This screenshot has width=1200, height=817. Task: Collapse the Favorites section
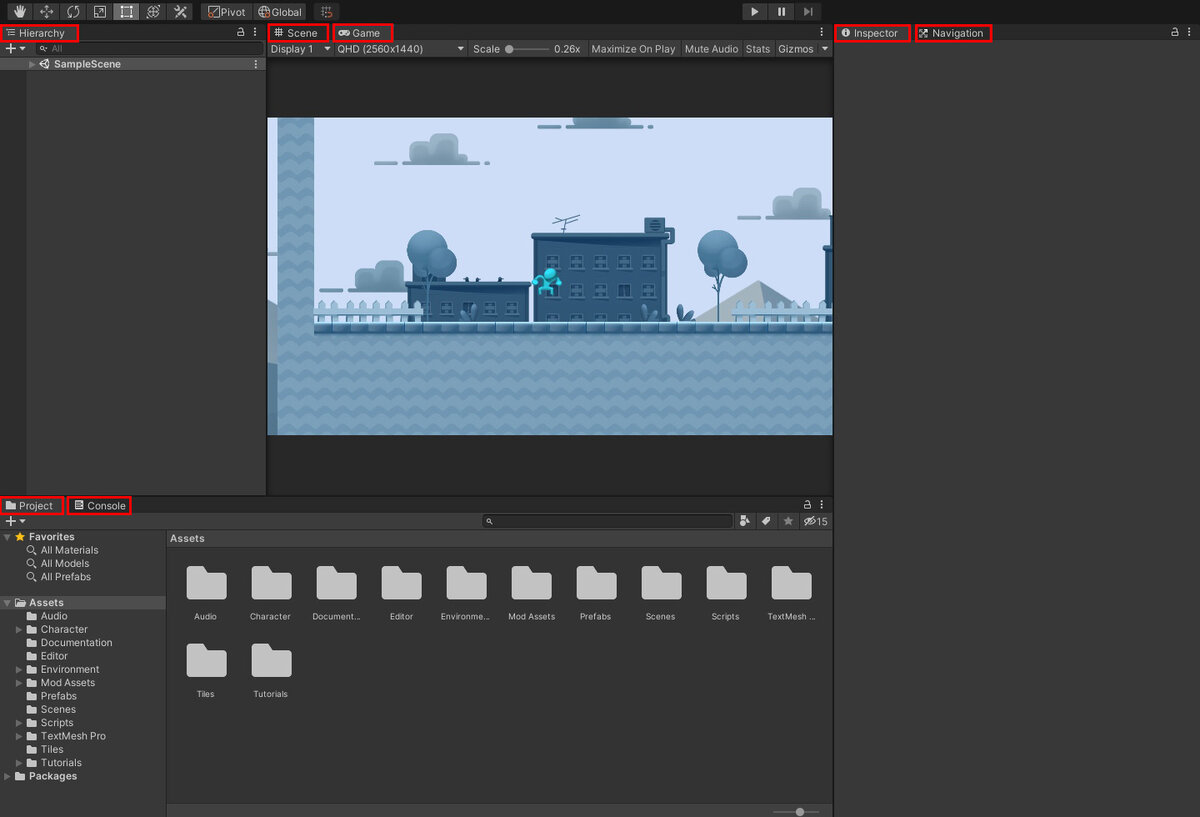(x=8, y=537)
